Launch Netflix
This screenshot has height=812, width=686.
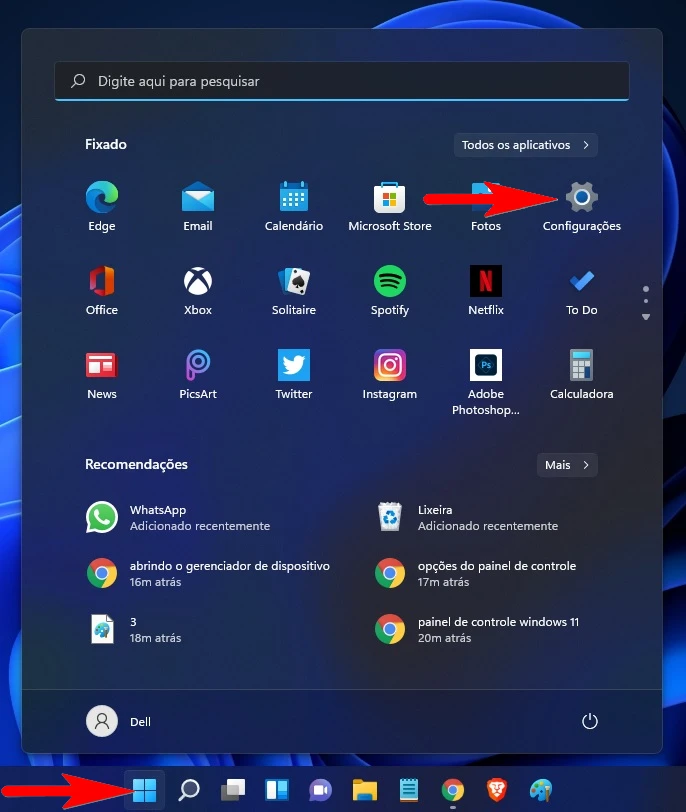(486, 290)
